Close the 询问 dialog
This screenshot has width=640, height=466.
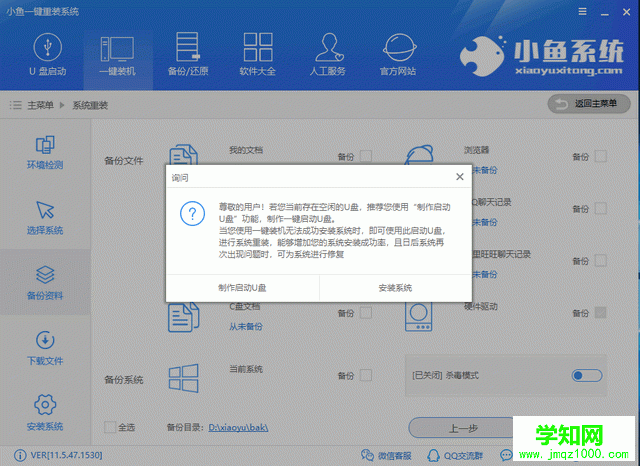pyautogui.click(x=460, y=177)
